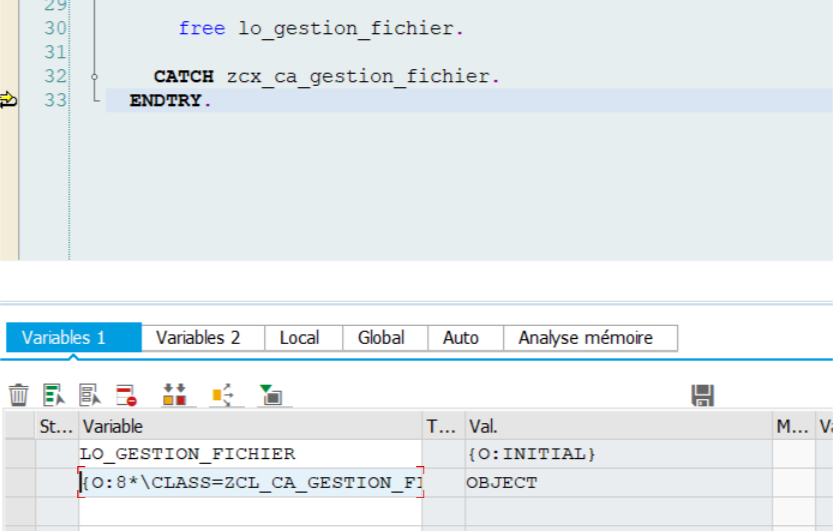Click the floppy disk save icon

[702, 395]
